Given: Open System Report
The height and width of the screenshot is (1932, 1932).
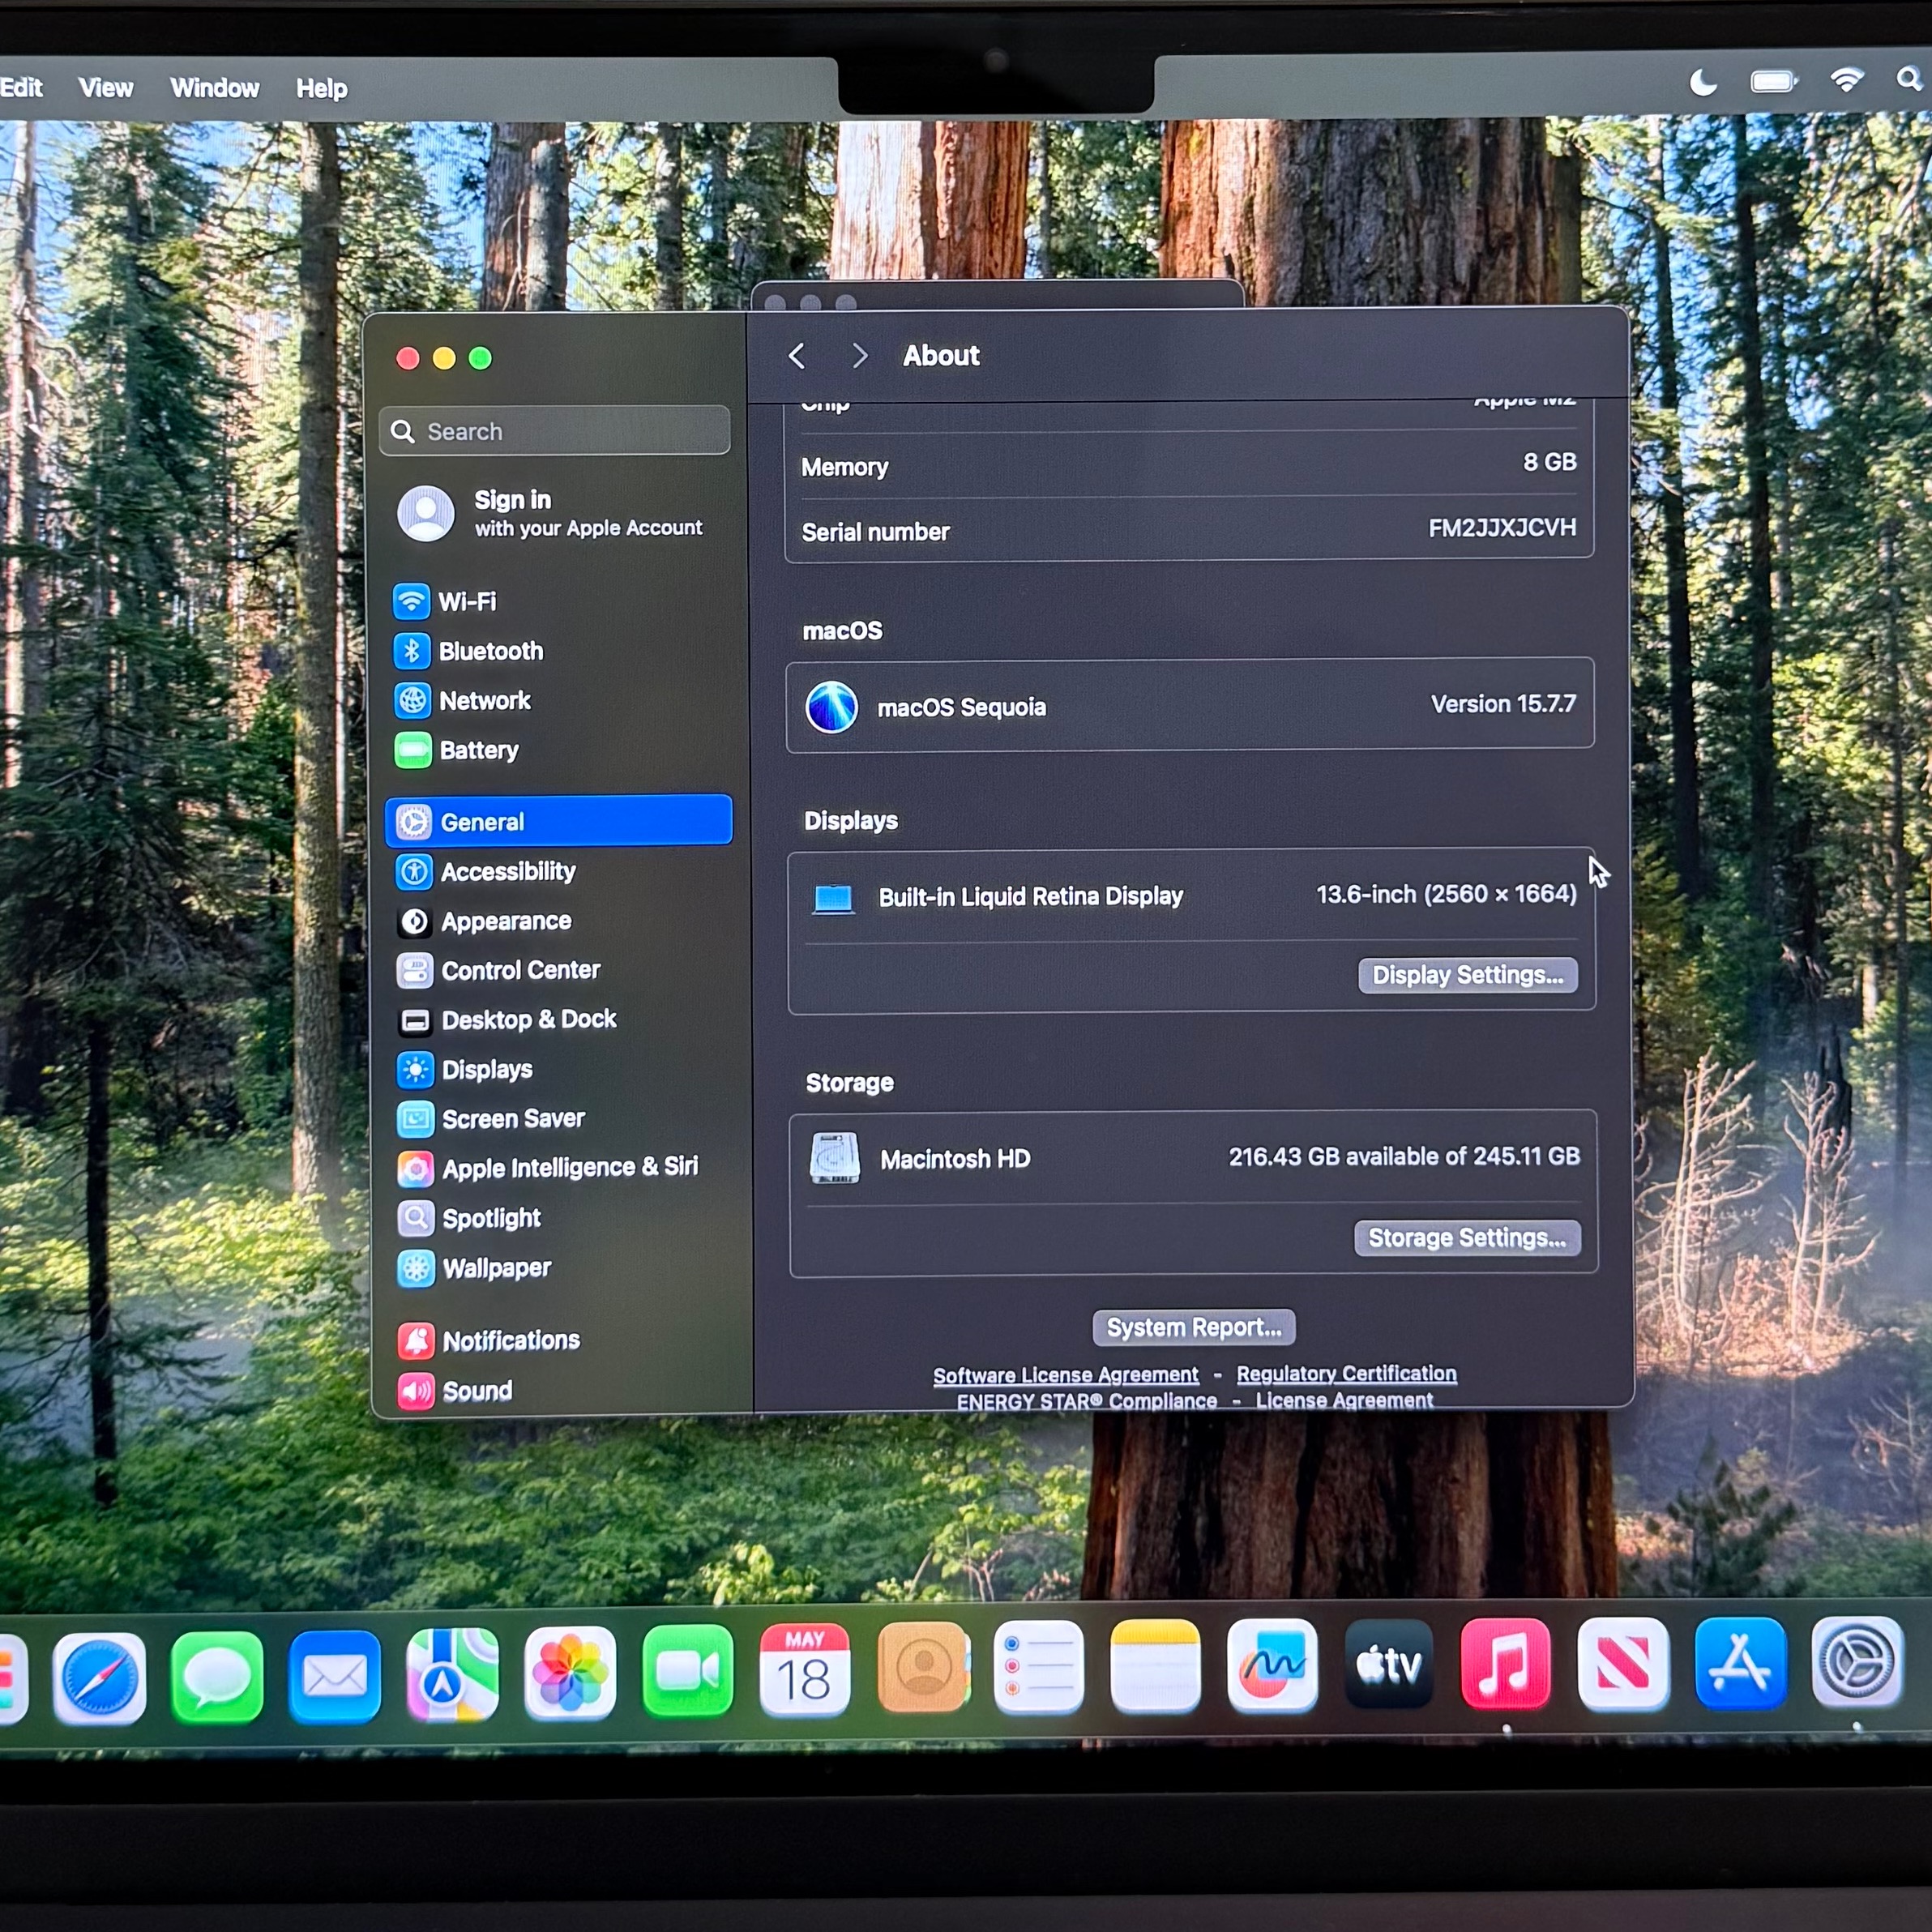Looking at the screenshot, I should pyautogui.click(x=1193, y=1327).
